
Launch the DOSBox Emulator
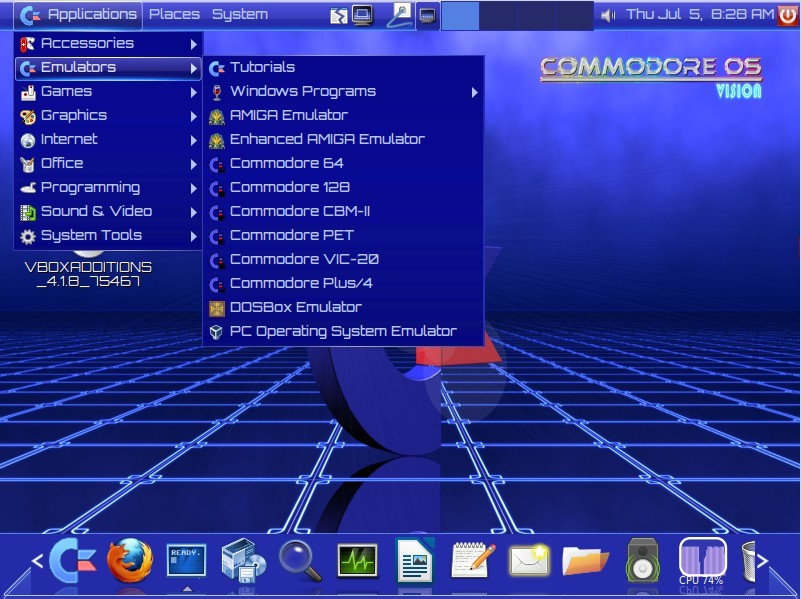coord(343,307)
